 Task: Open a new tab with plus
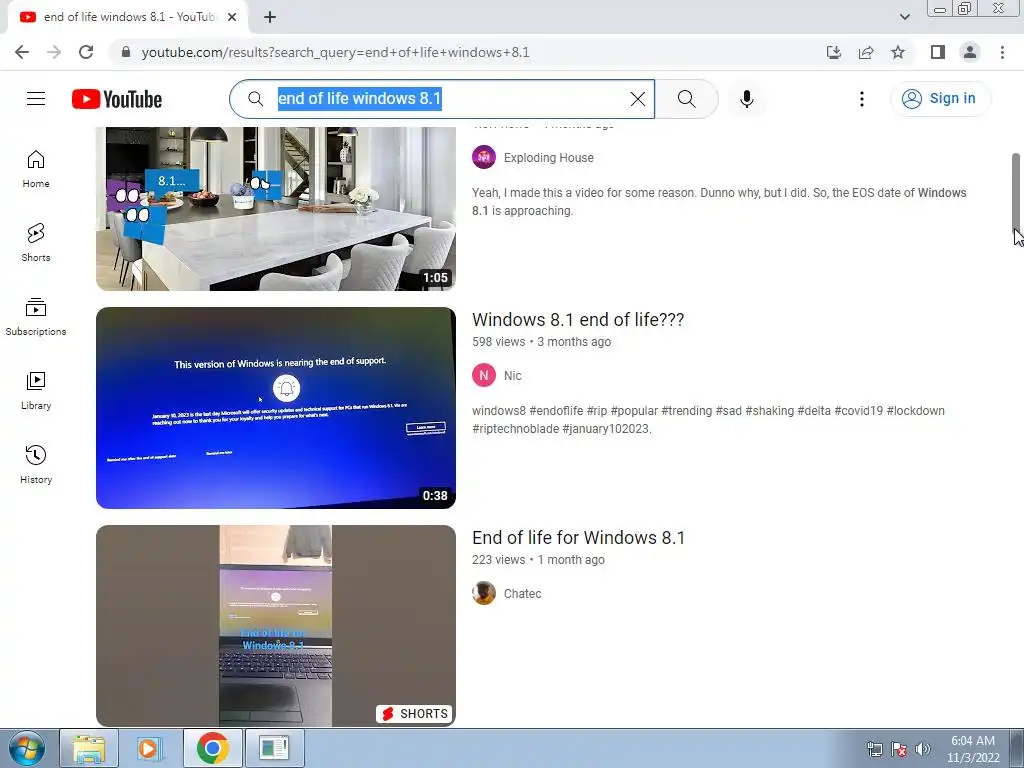270,17
